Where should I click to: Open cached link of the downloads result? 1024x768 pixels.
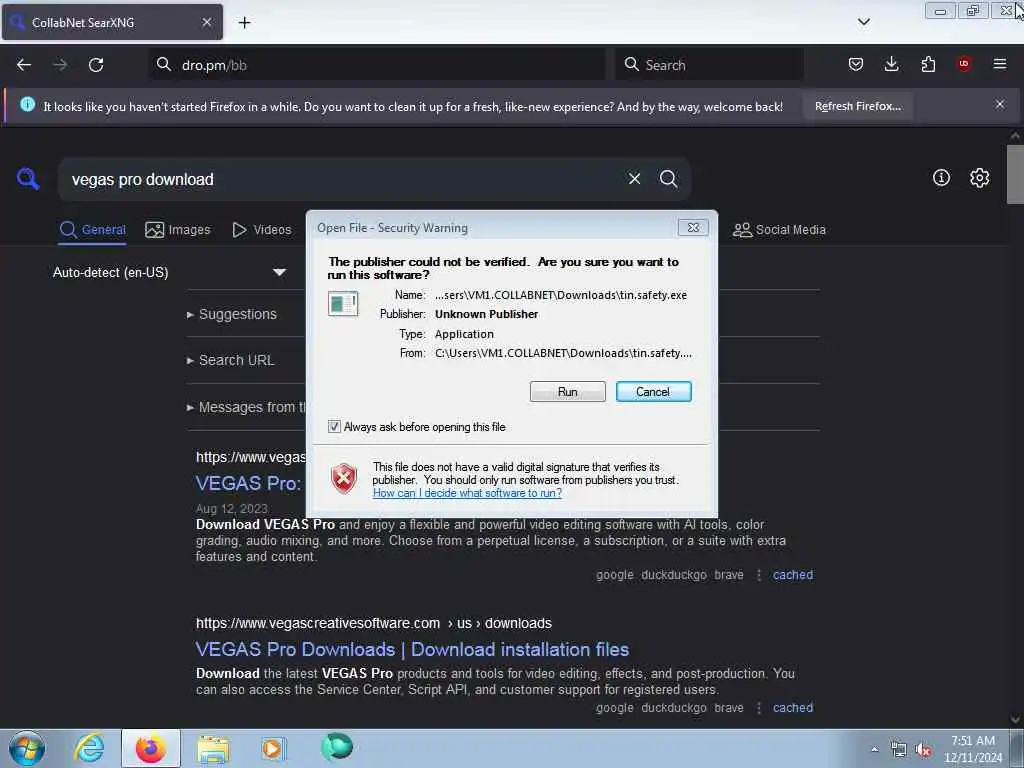tap(793, 707)
